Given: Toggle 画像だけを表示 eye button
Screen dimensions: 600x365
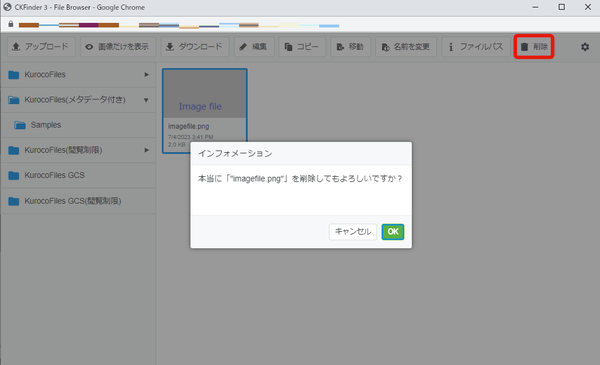Looking at the screenshot, I should coord(118,47).
